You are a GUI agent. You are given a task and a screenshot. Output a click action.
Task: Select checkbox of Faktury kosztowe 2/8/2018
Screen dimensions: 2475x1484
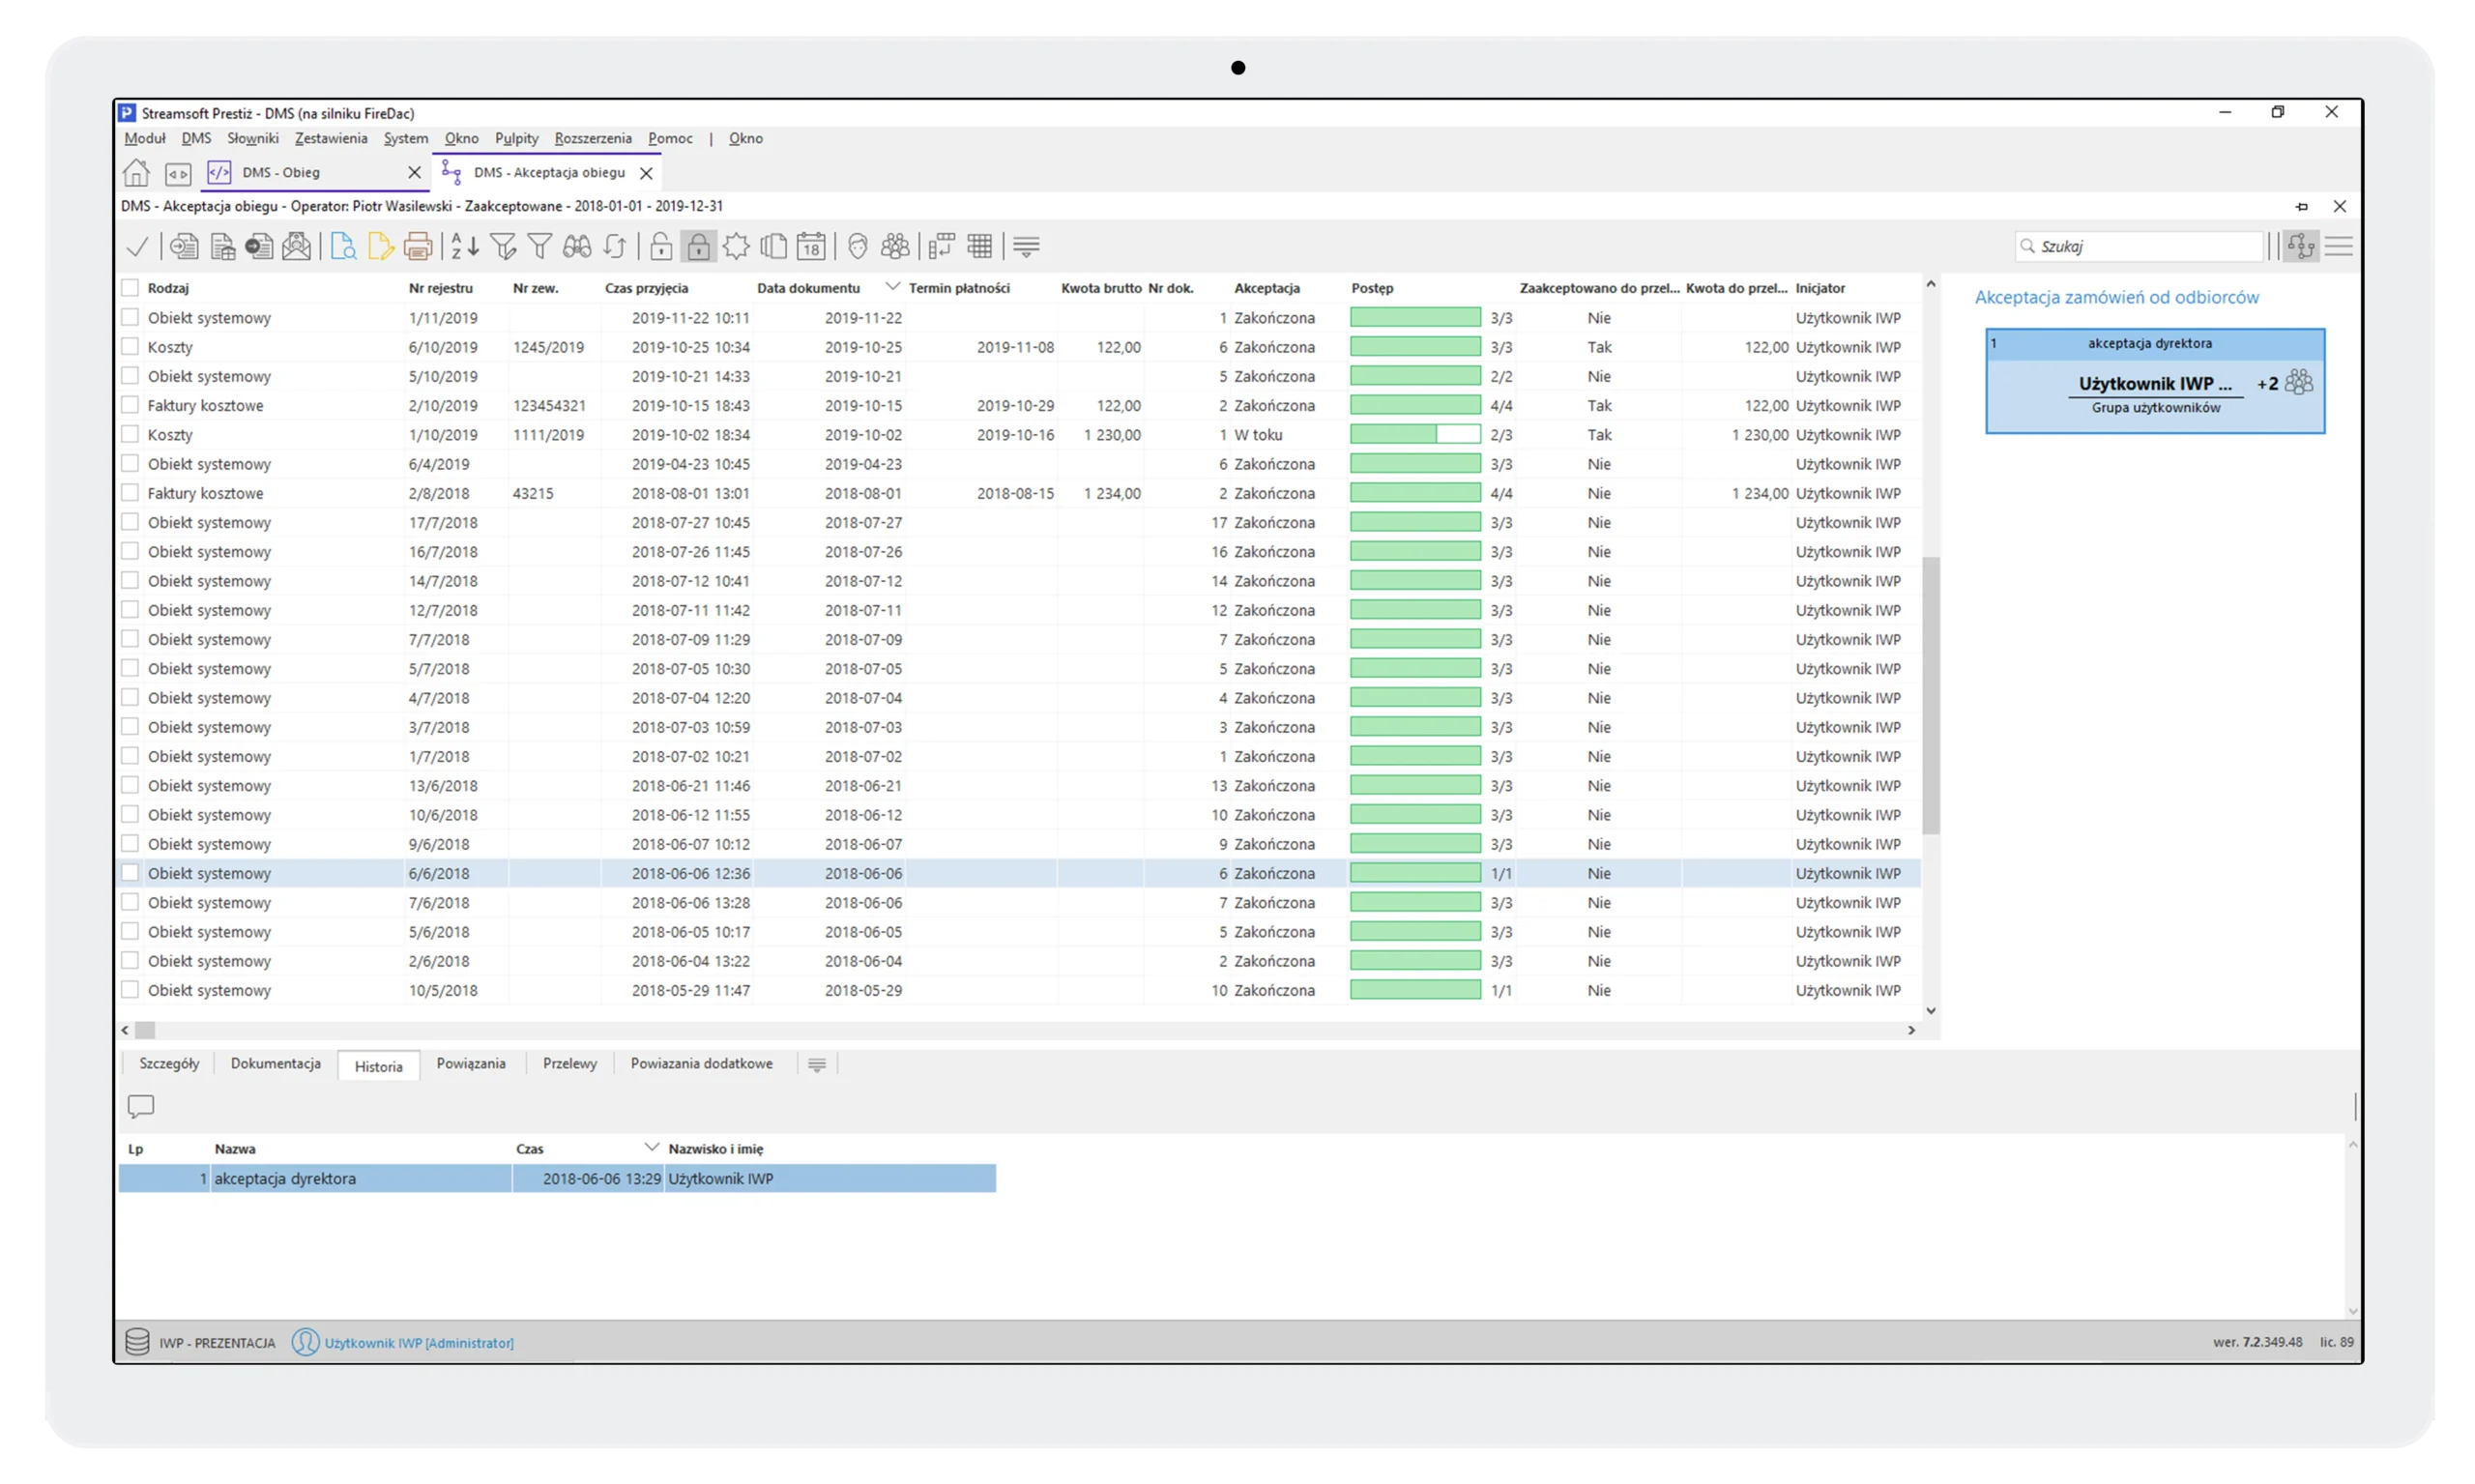[130, 493]
